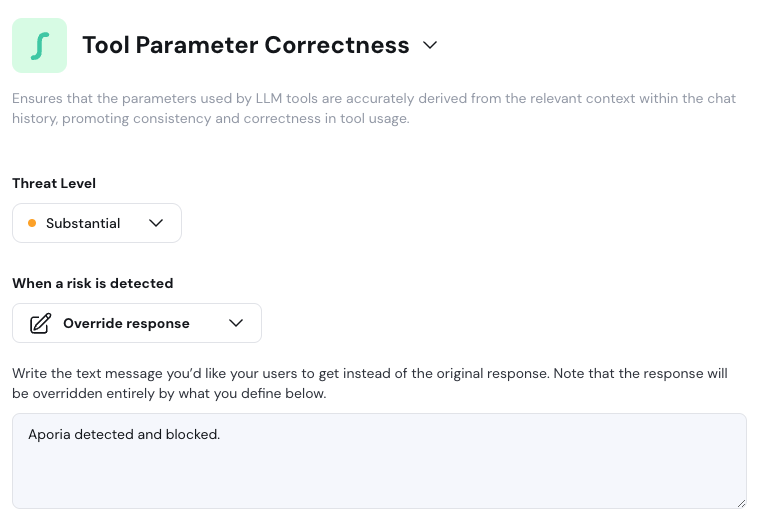Place cursor at end of 'blocked.' in textarea

(220, 434)
